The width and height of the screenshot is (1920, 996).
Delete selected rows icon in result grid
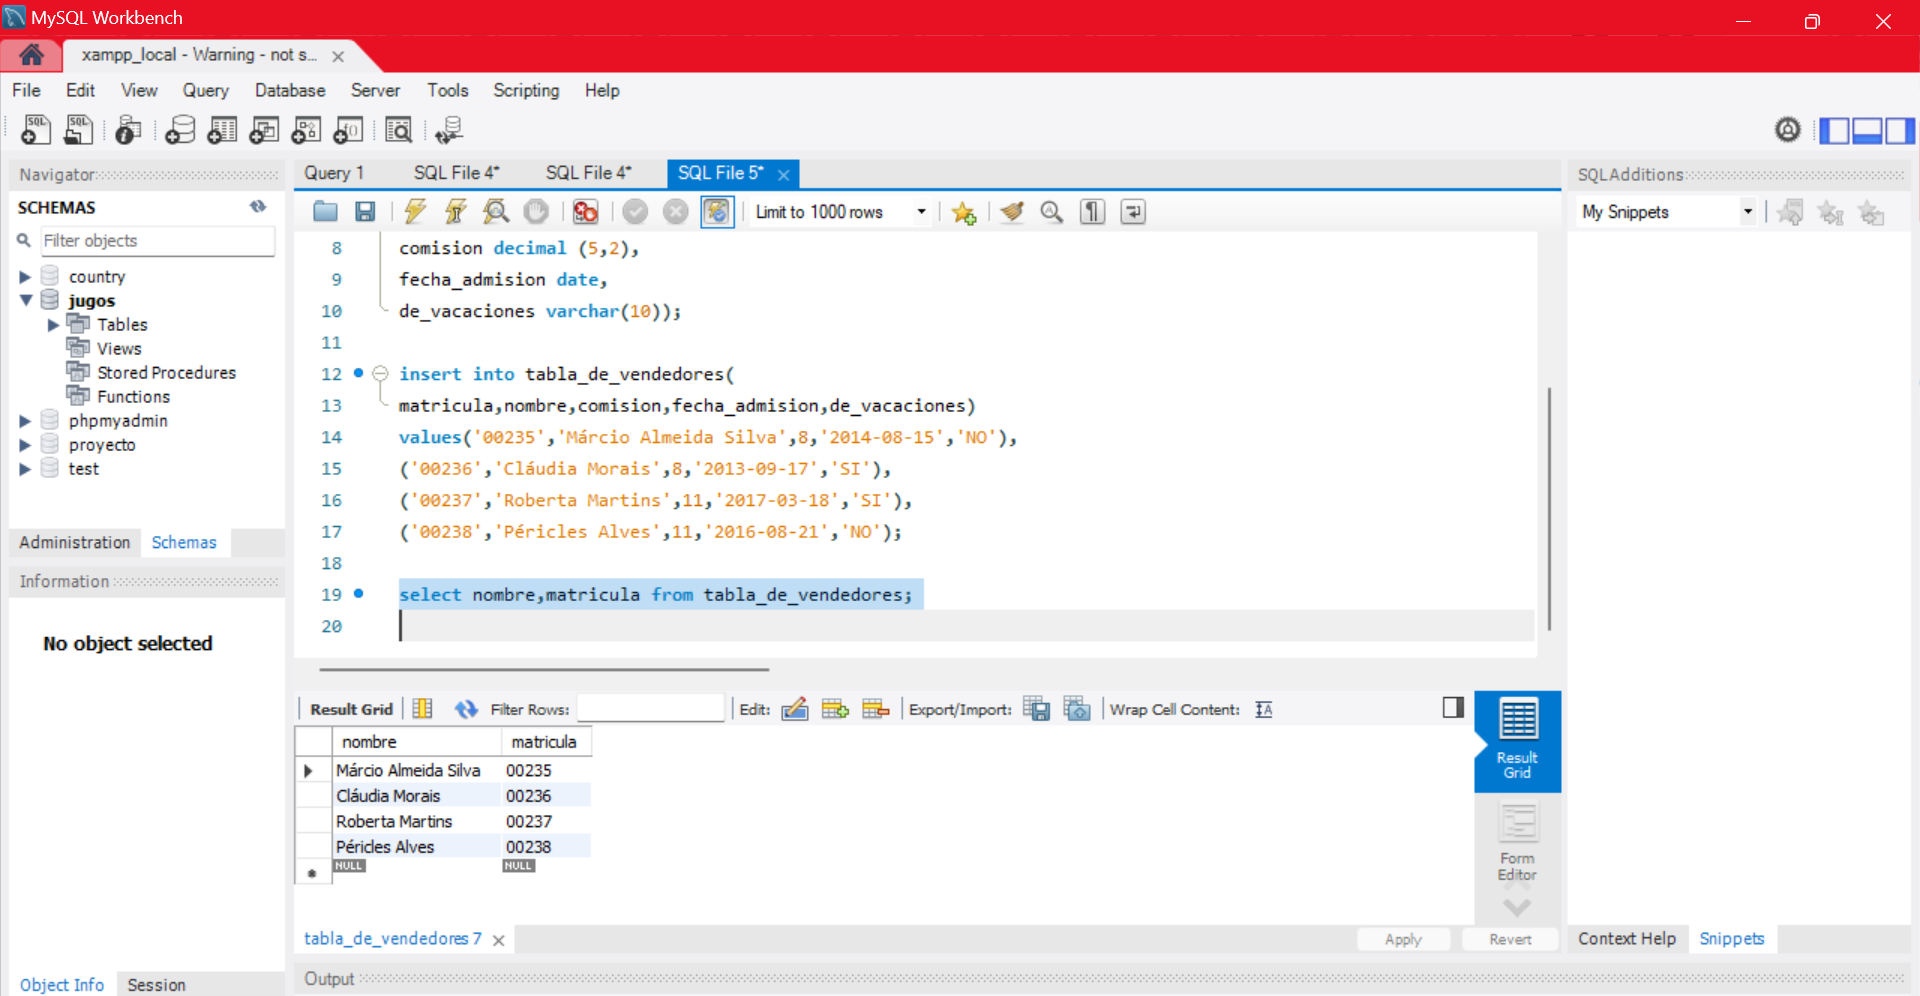(x=876, y=709)
